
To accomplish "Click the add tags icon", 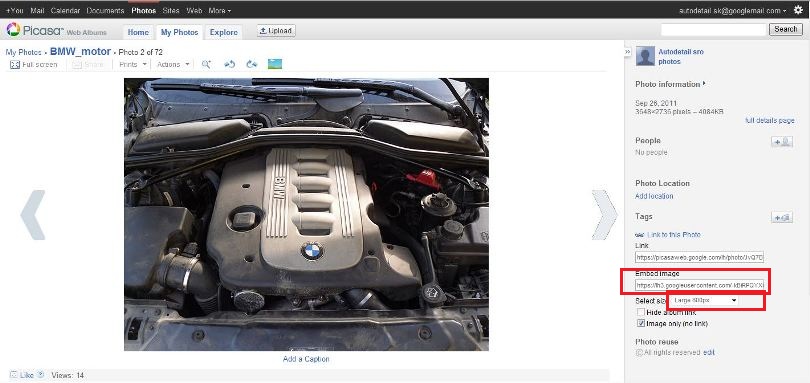I will [782, 218].
